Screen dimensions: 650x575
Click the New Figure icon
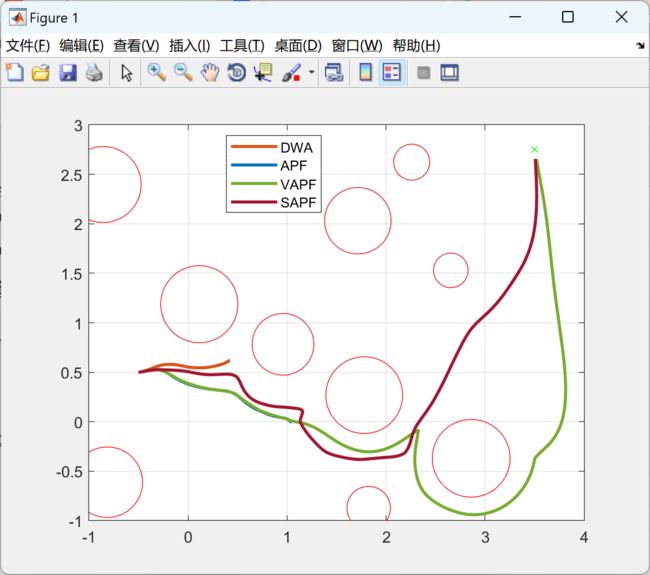pyautogui.click(x=15, y=73)
